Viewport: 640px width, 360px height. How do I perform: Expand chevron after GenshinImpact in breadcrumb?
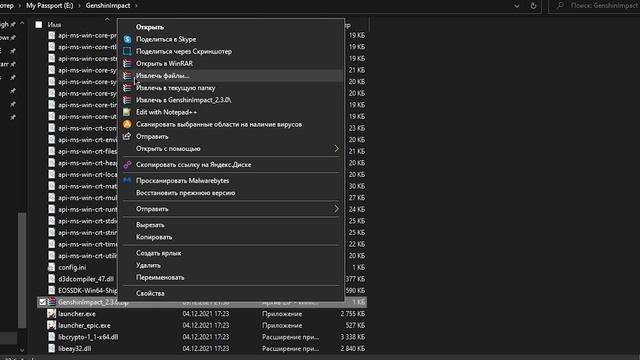tap(136, 6)
